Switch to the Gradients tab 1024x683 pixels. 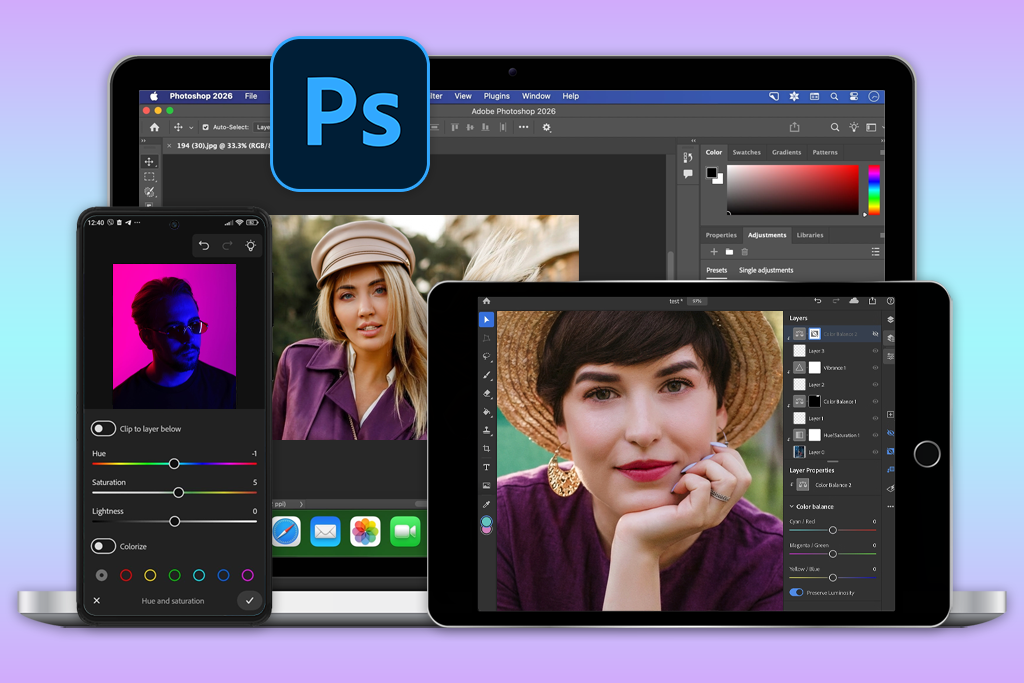(x=786, y=152)
